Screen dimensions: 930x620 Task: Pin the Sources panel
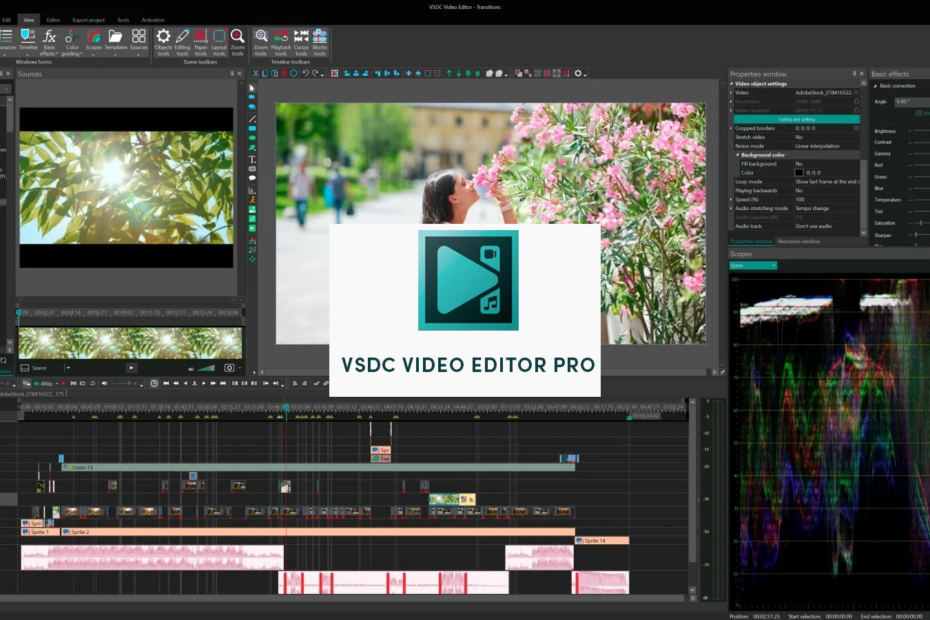[232, 74]
